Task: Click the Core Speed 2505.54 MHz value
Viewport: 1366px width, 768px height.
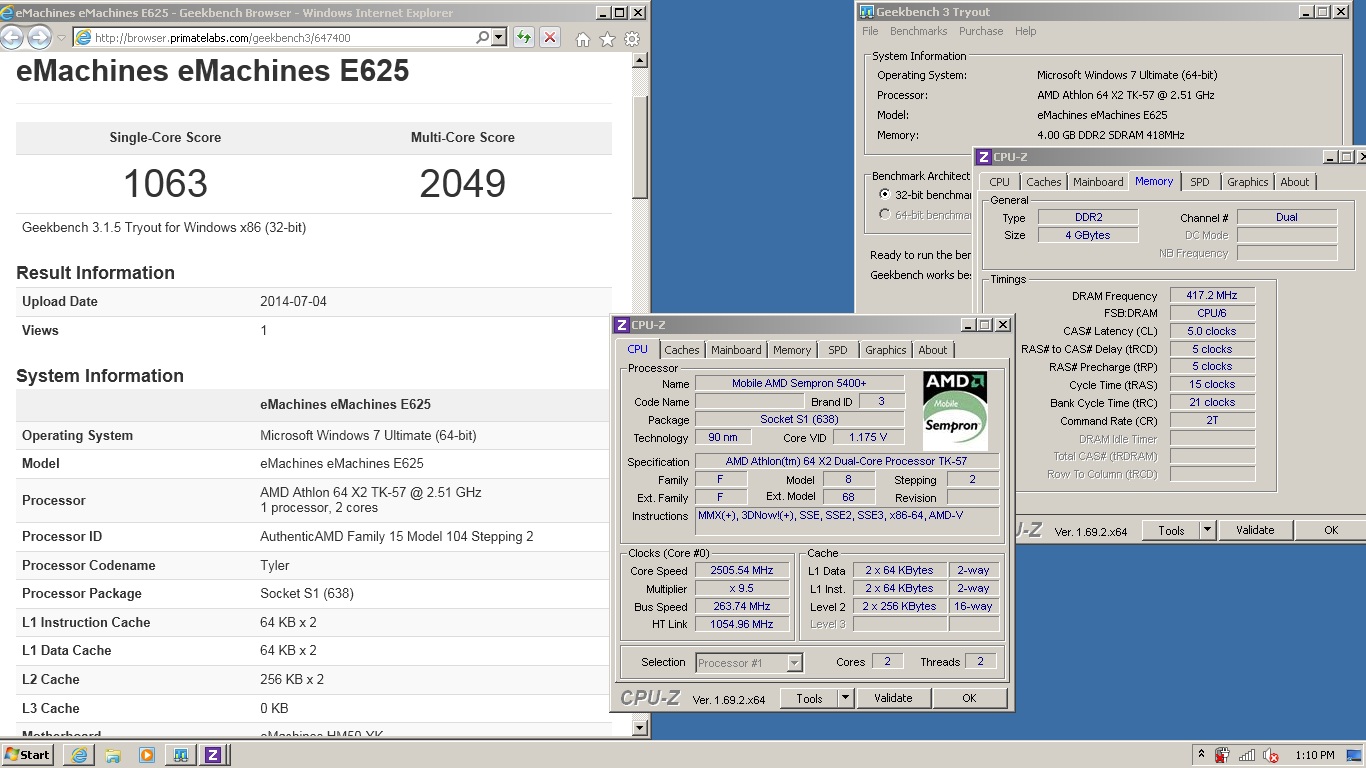Action: tap(742, 571)
